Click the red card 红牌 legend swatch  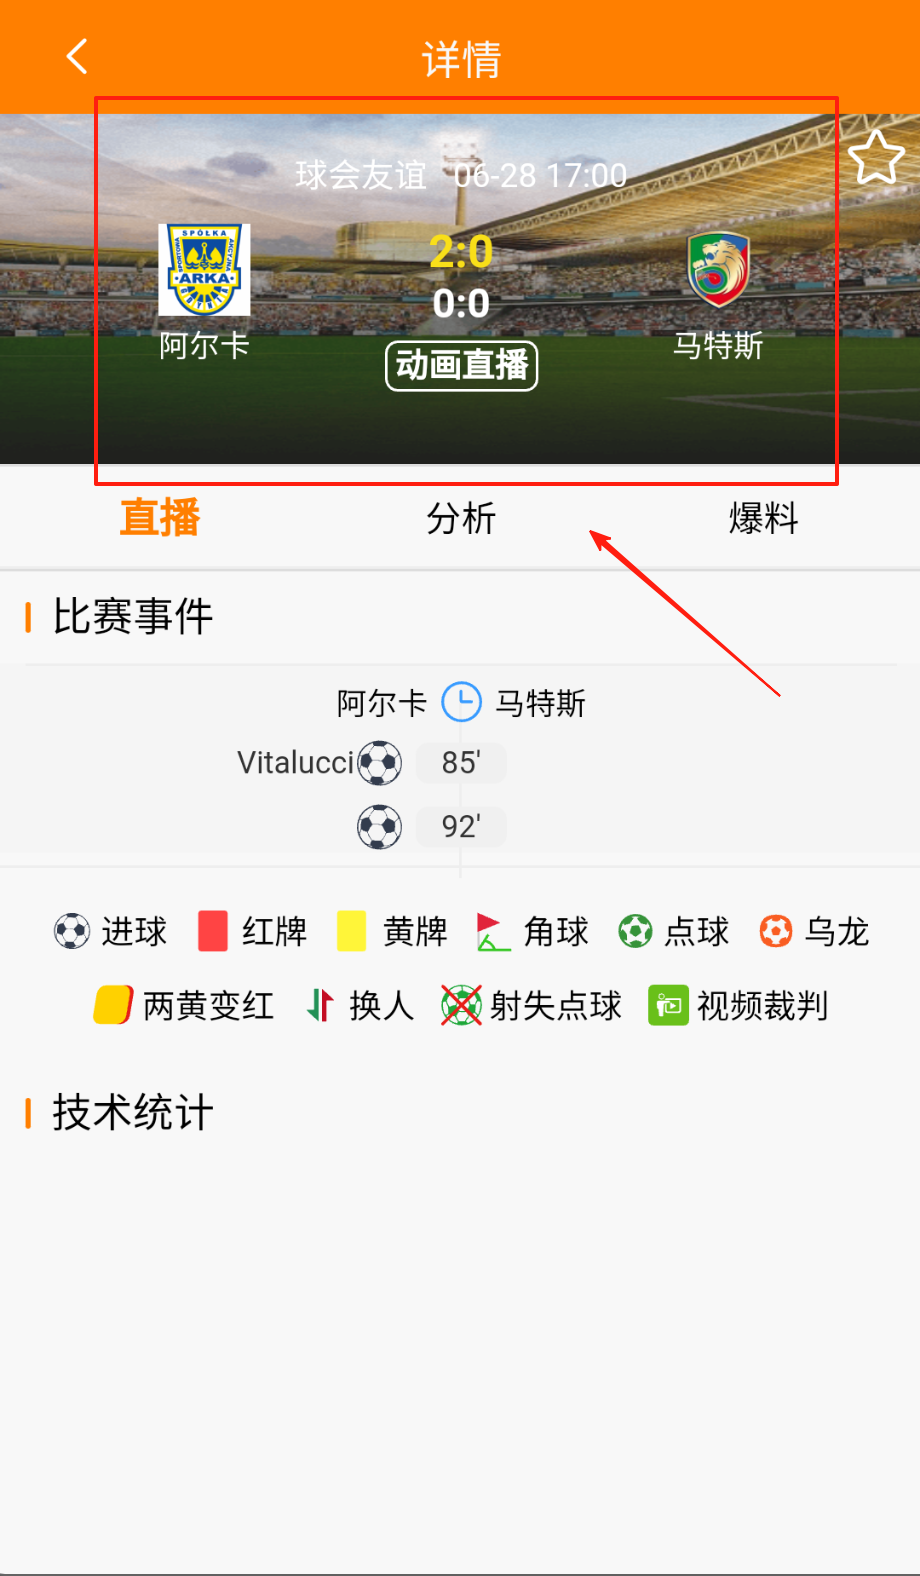point(213,931)
